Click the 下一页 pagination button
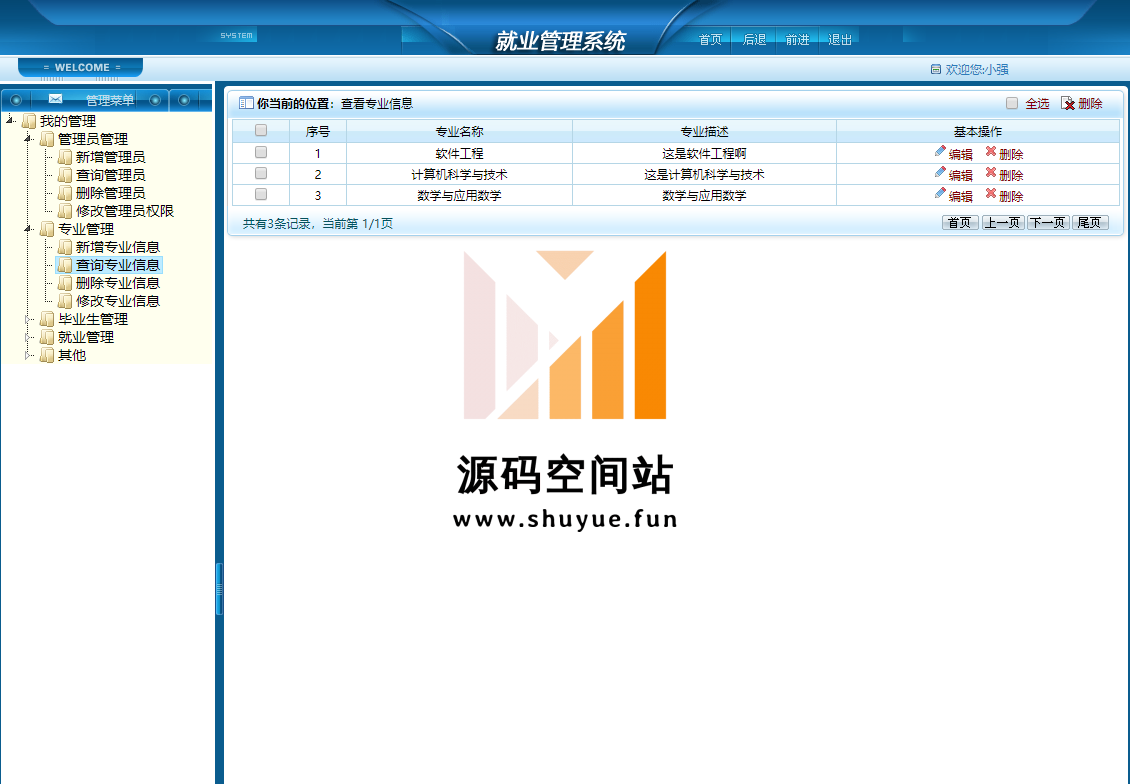This screenshot has height=784, width=1130. (x=1048, y=223)
